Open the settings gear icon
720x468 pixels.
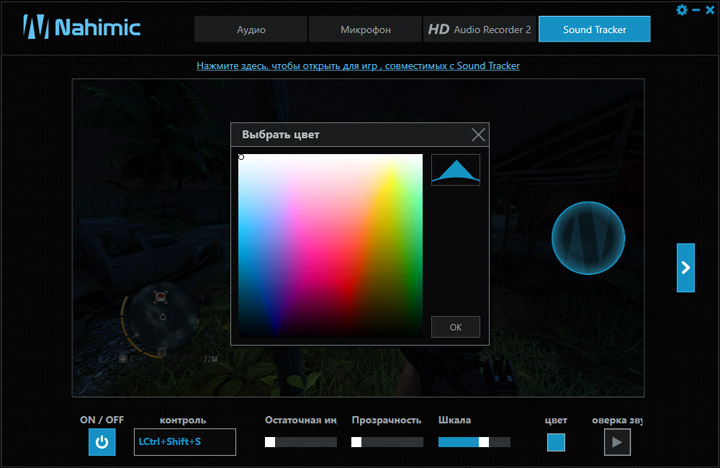[x=682, y=10]
